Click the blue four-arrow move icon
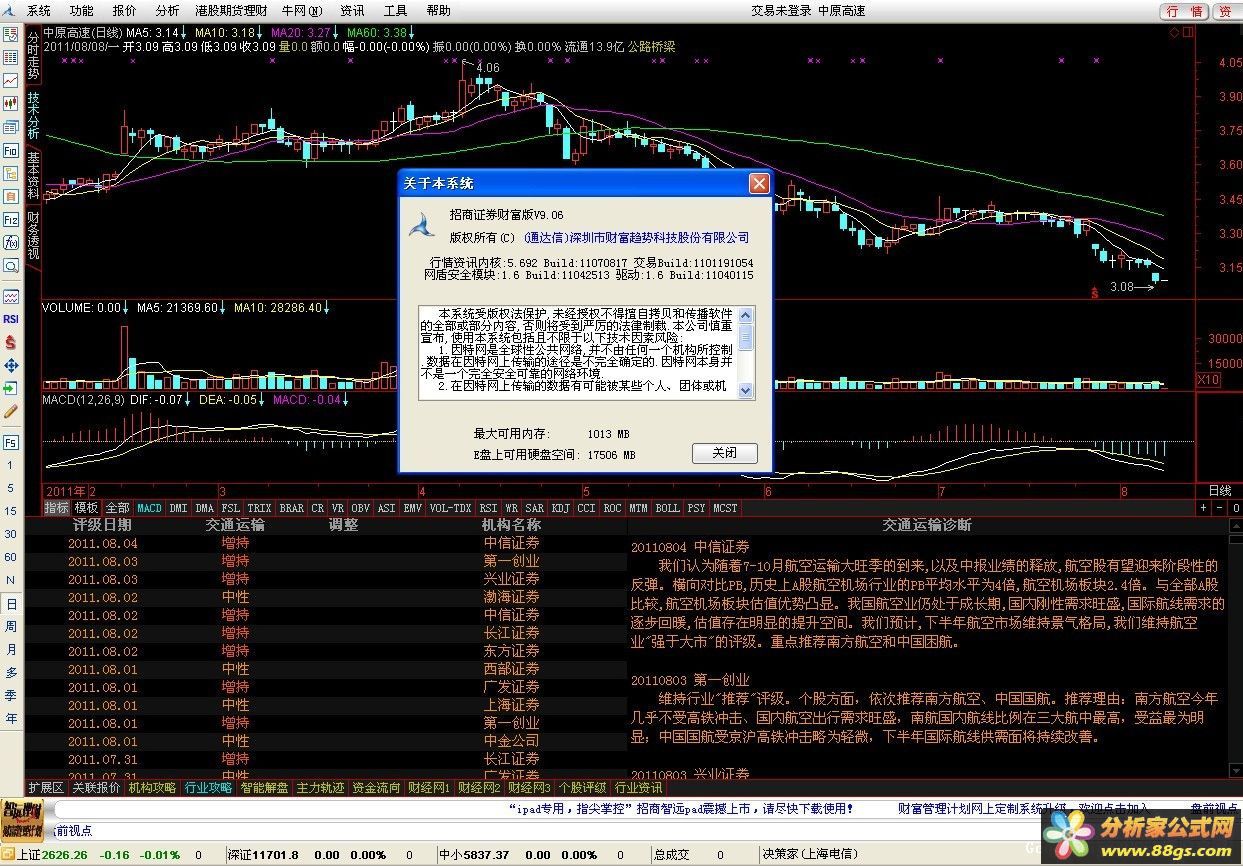 pyautogui.click(x=11, y=365)
